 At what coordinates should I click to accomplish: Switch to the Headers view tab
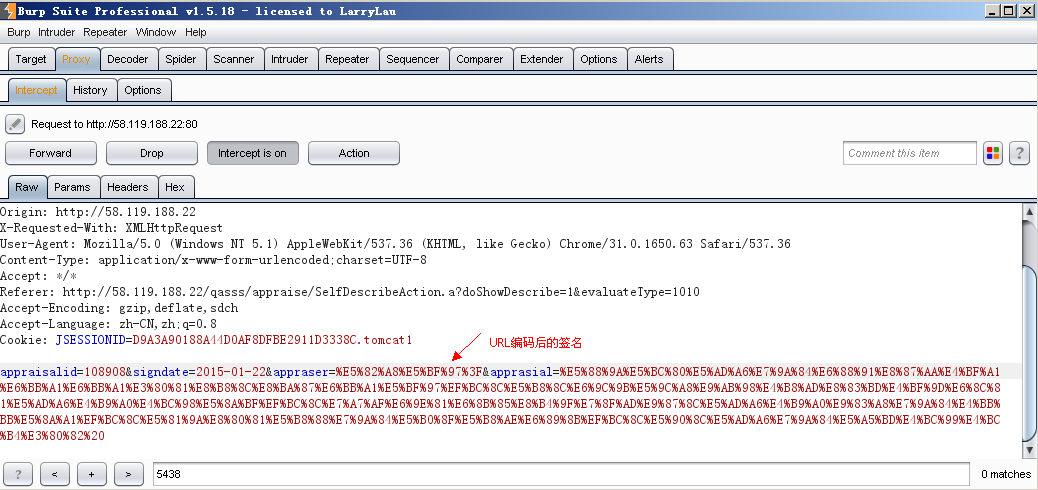click(x=128, y=187)
